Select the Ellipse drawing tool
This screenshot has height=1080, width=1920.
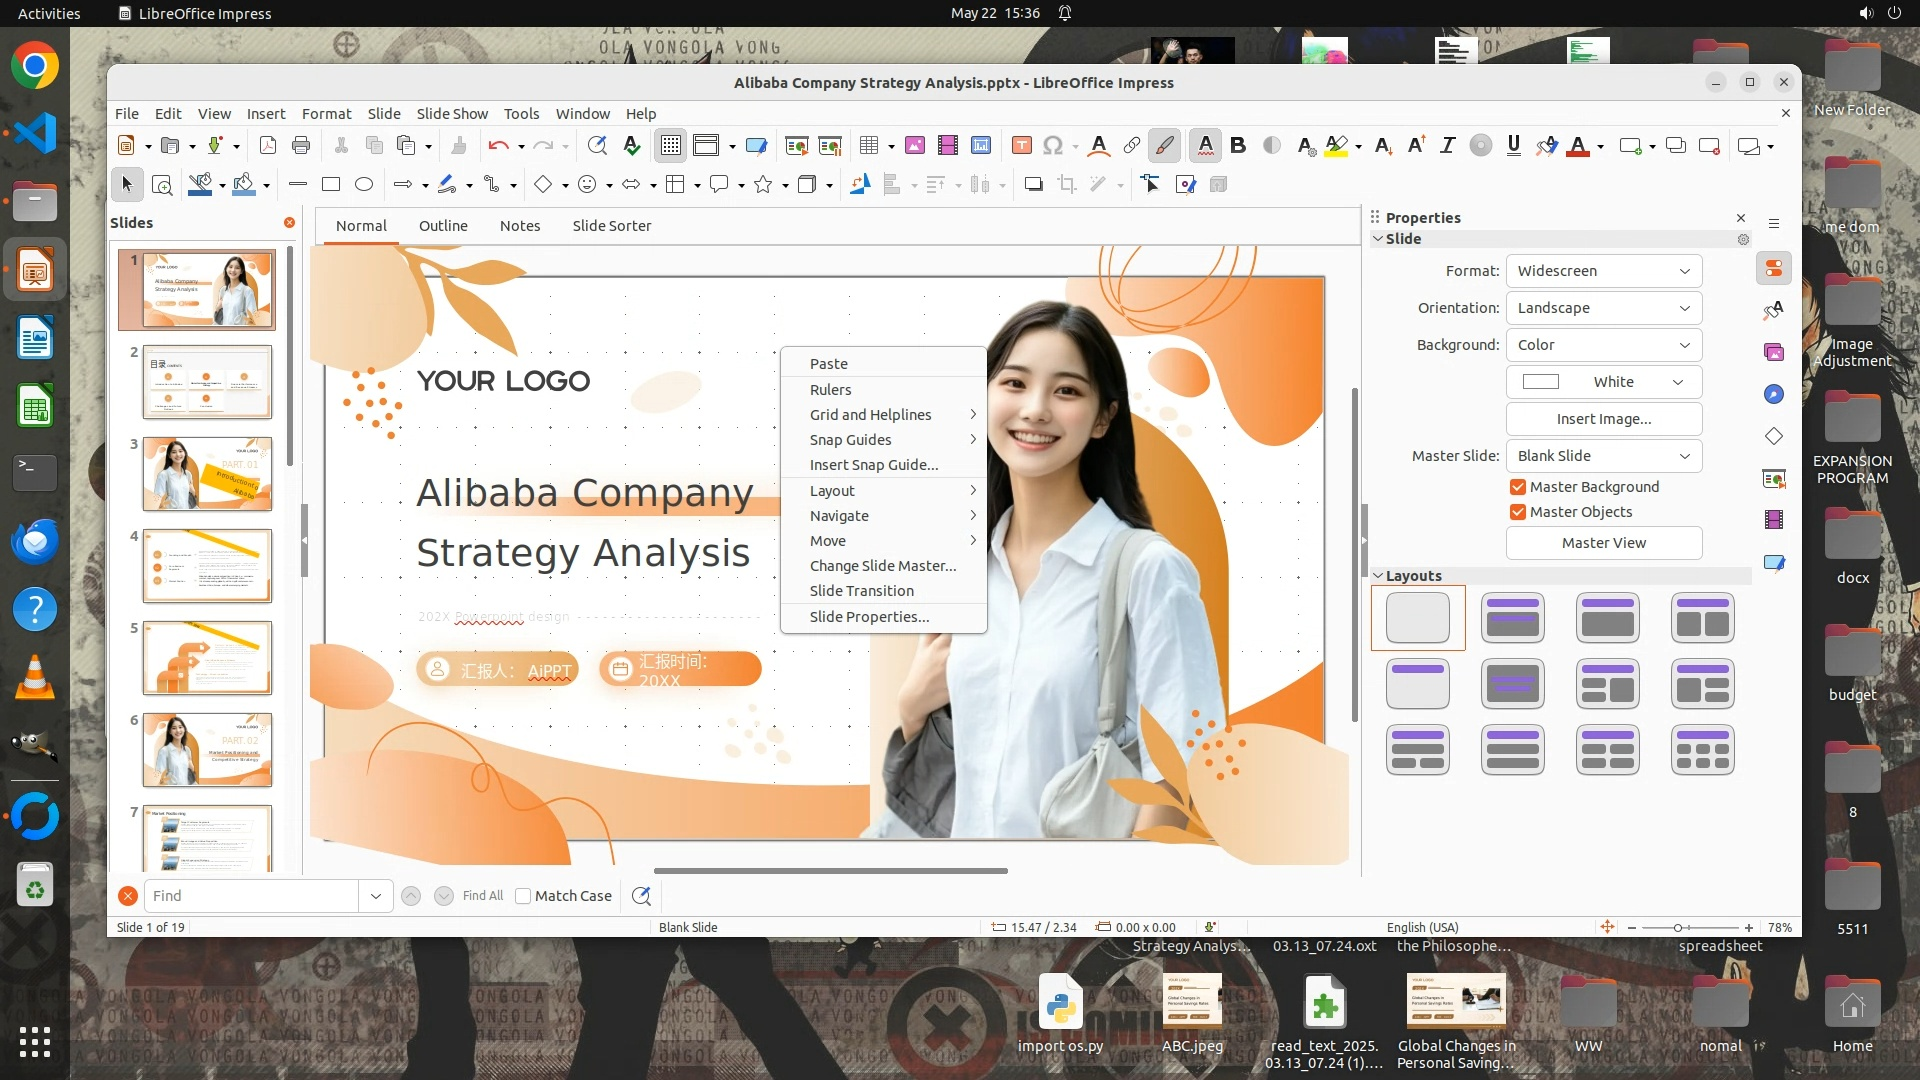[364, 184]
